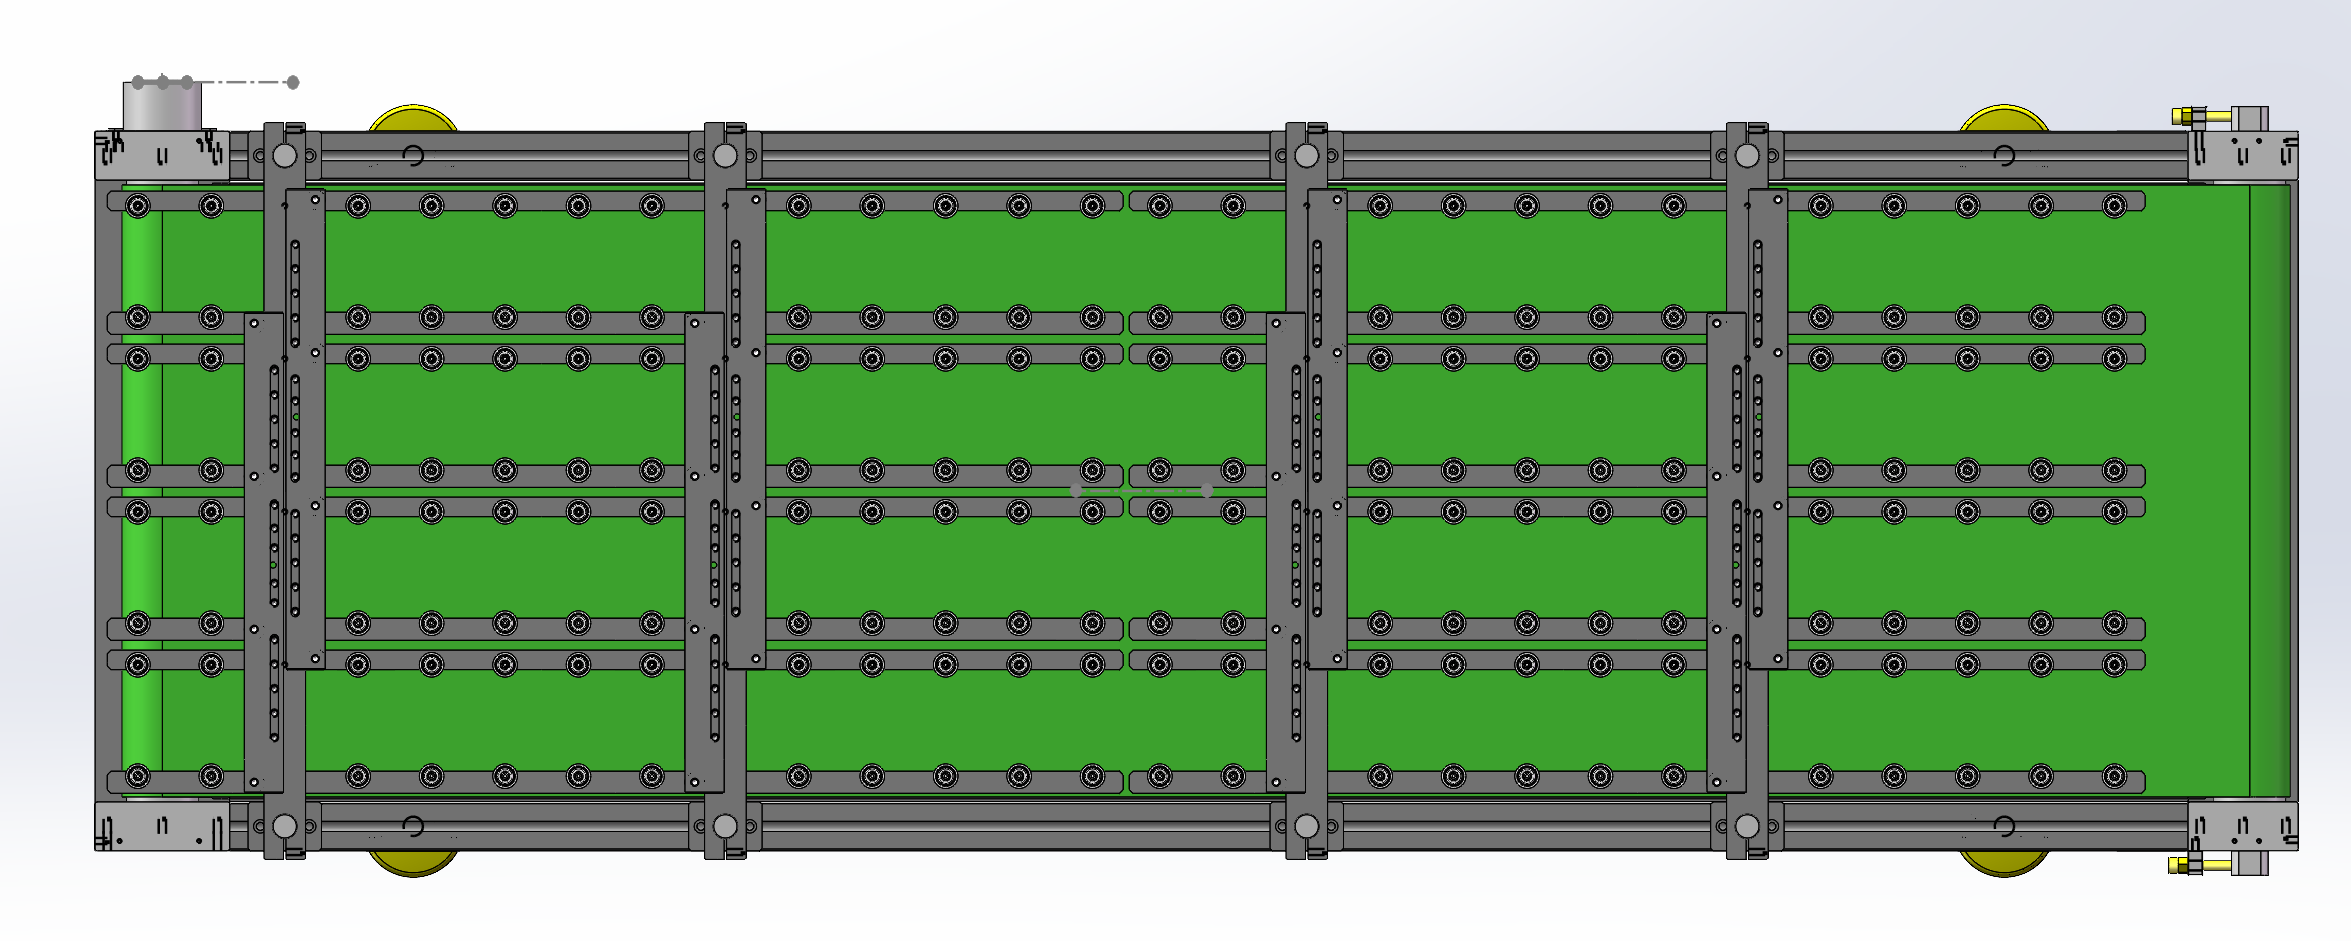Select the yellow wheel nearest the drive motor

413,118
